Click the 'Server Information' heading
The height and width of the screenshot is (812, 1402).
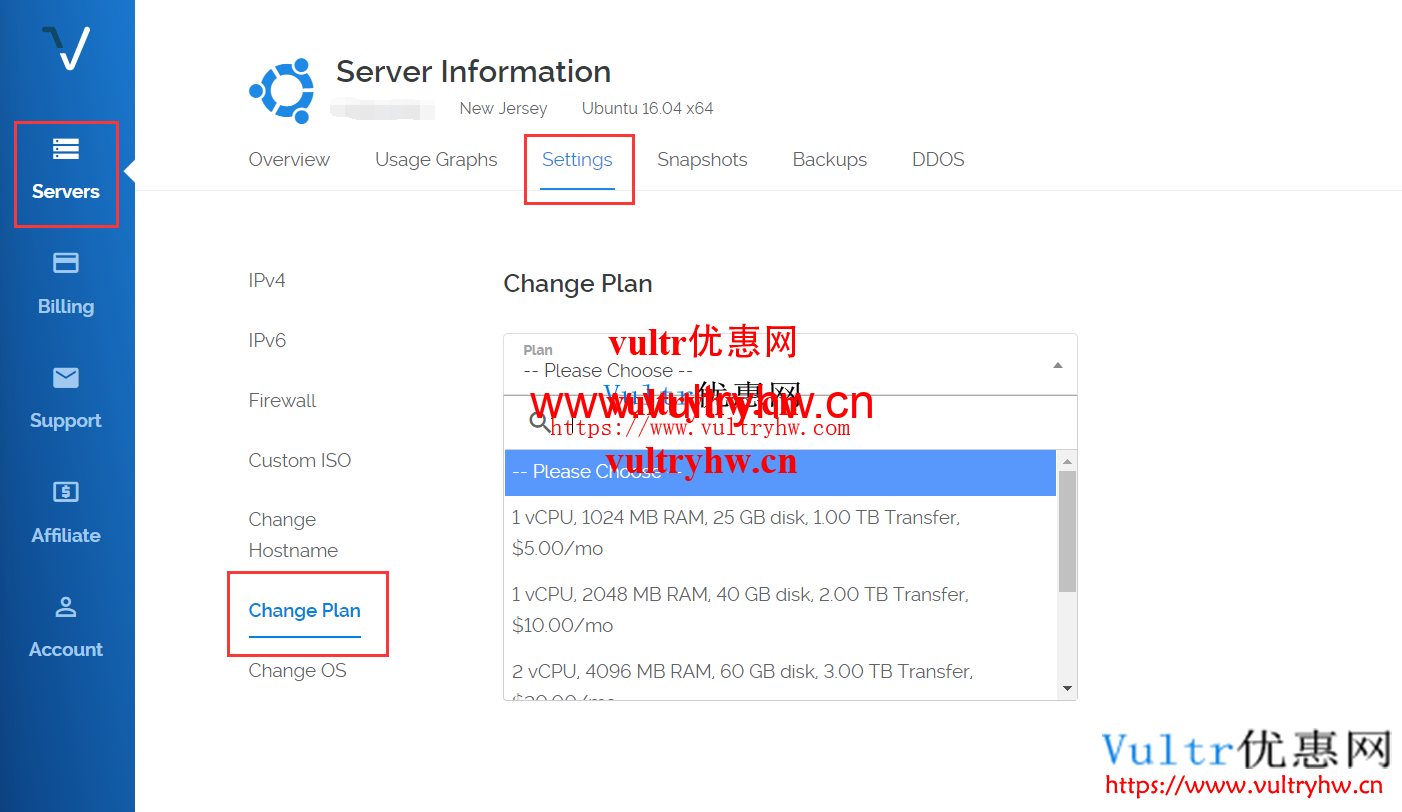pyautogui.click(x=473, y=72)
